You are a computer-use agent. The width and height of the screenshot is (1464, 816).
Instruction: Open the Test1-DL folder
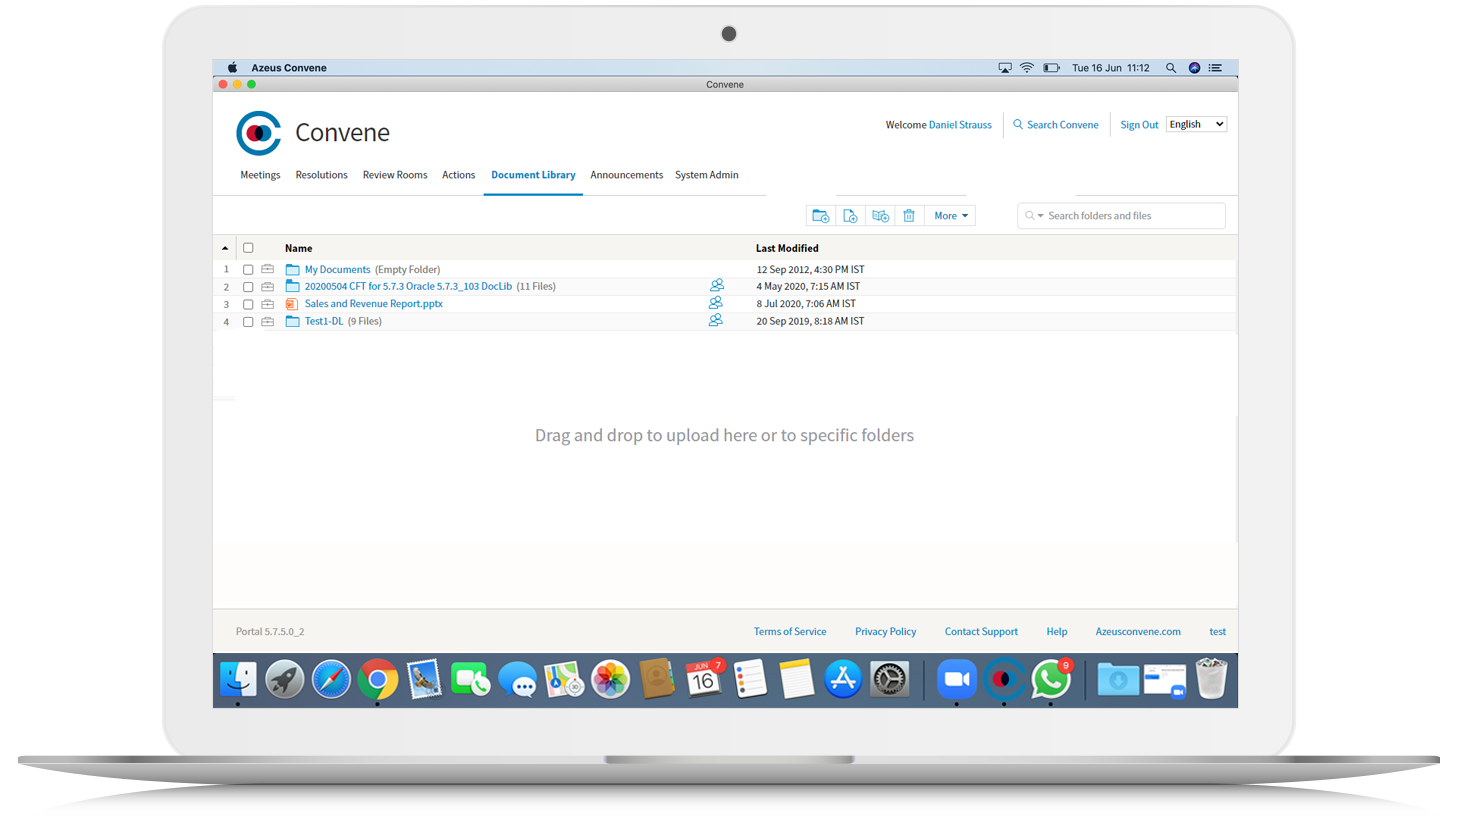coord(323,321)
